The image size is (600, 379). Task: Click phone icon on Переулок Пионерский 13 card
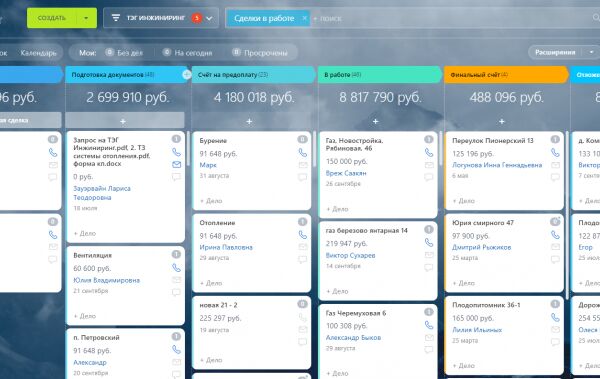555,153
